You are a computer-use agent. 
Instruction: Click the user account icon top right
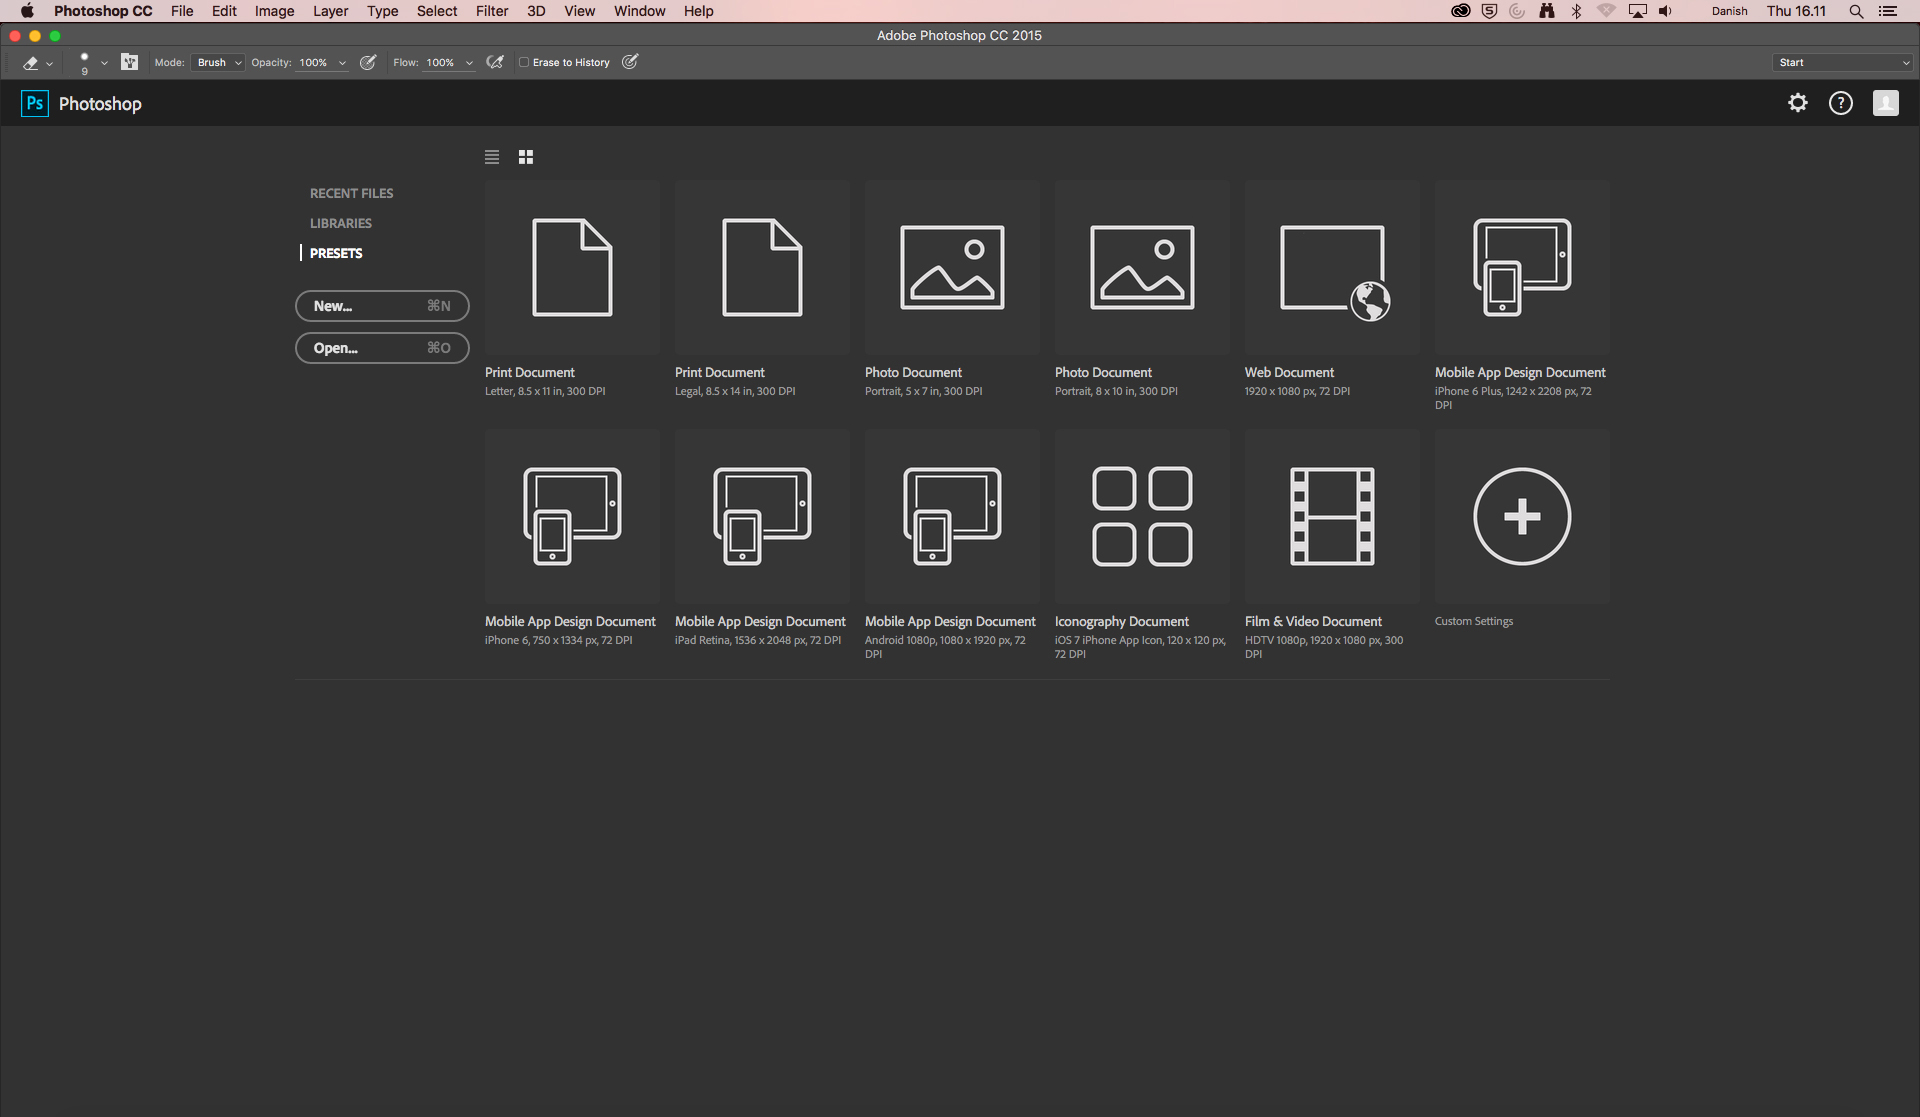(1885, 103)
